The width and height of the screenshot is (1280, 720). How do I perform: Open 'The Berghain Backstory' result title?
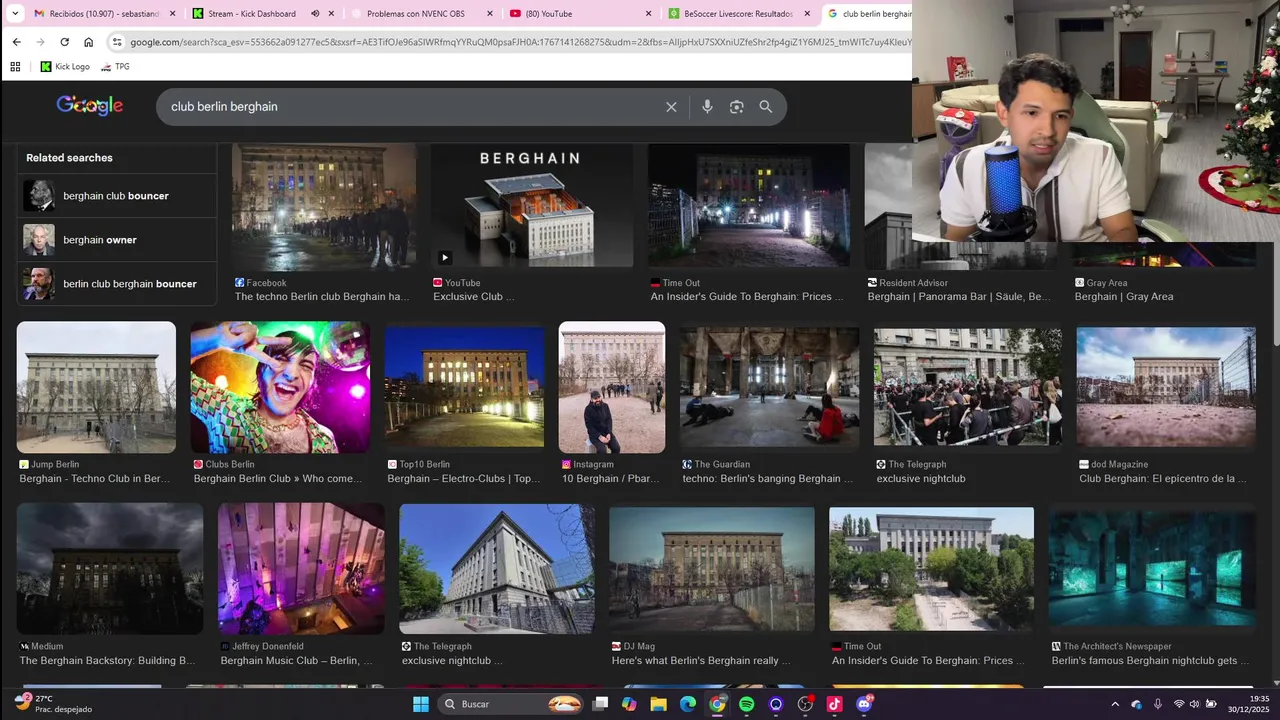[x=107, y=661]
